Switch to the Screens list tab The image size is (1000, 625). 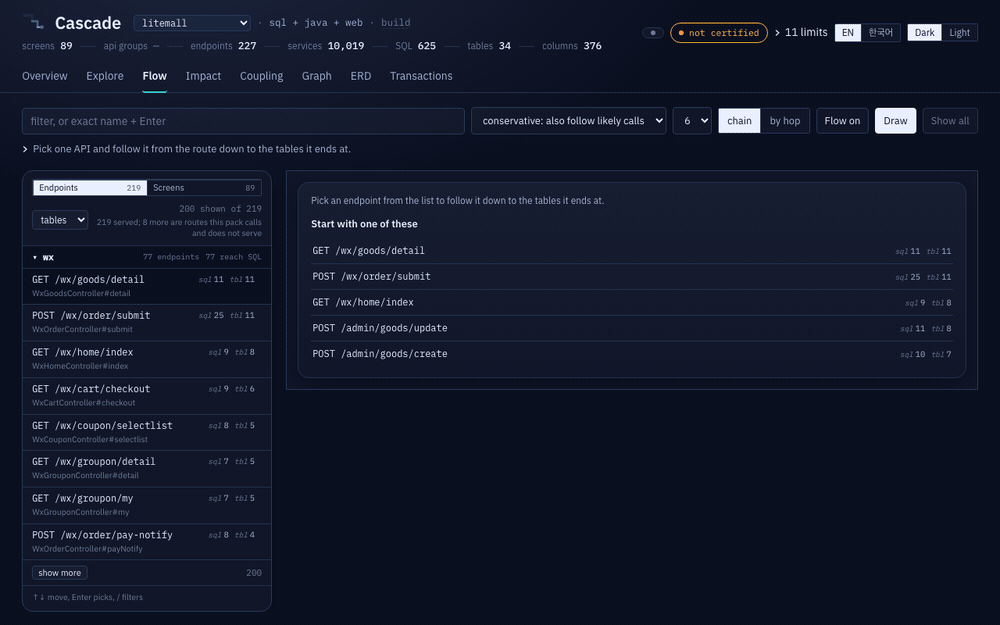coord(204,188)
